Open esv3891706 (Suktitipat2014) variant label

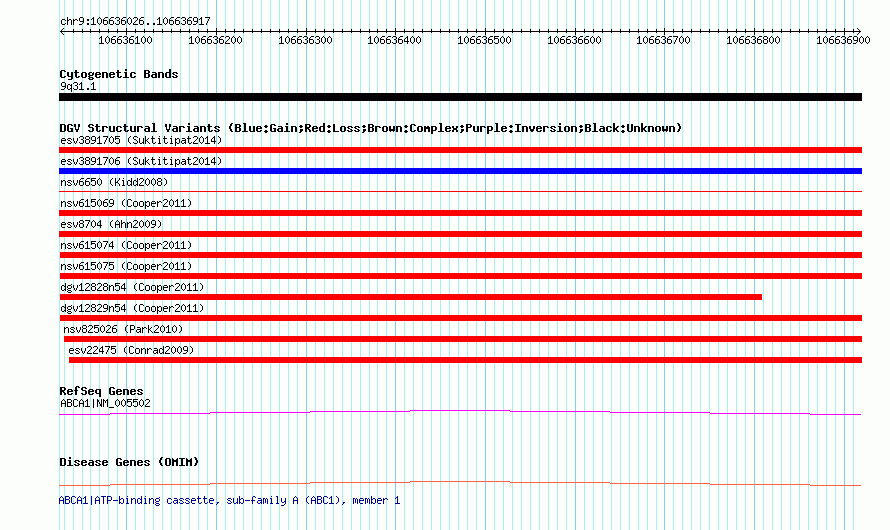[x=141, y=161]
